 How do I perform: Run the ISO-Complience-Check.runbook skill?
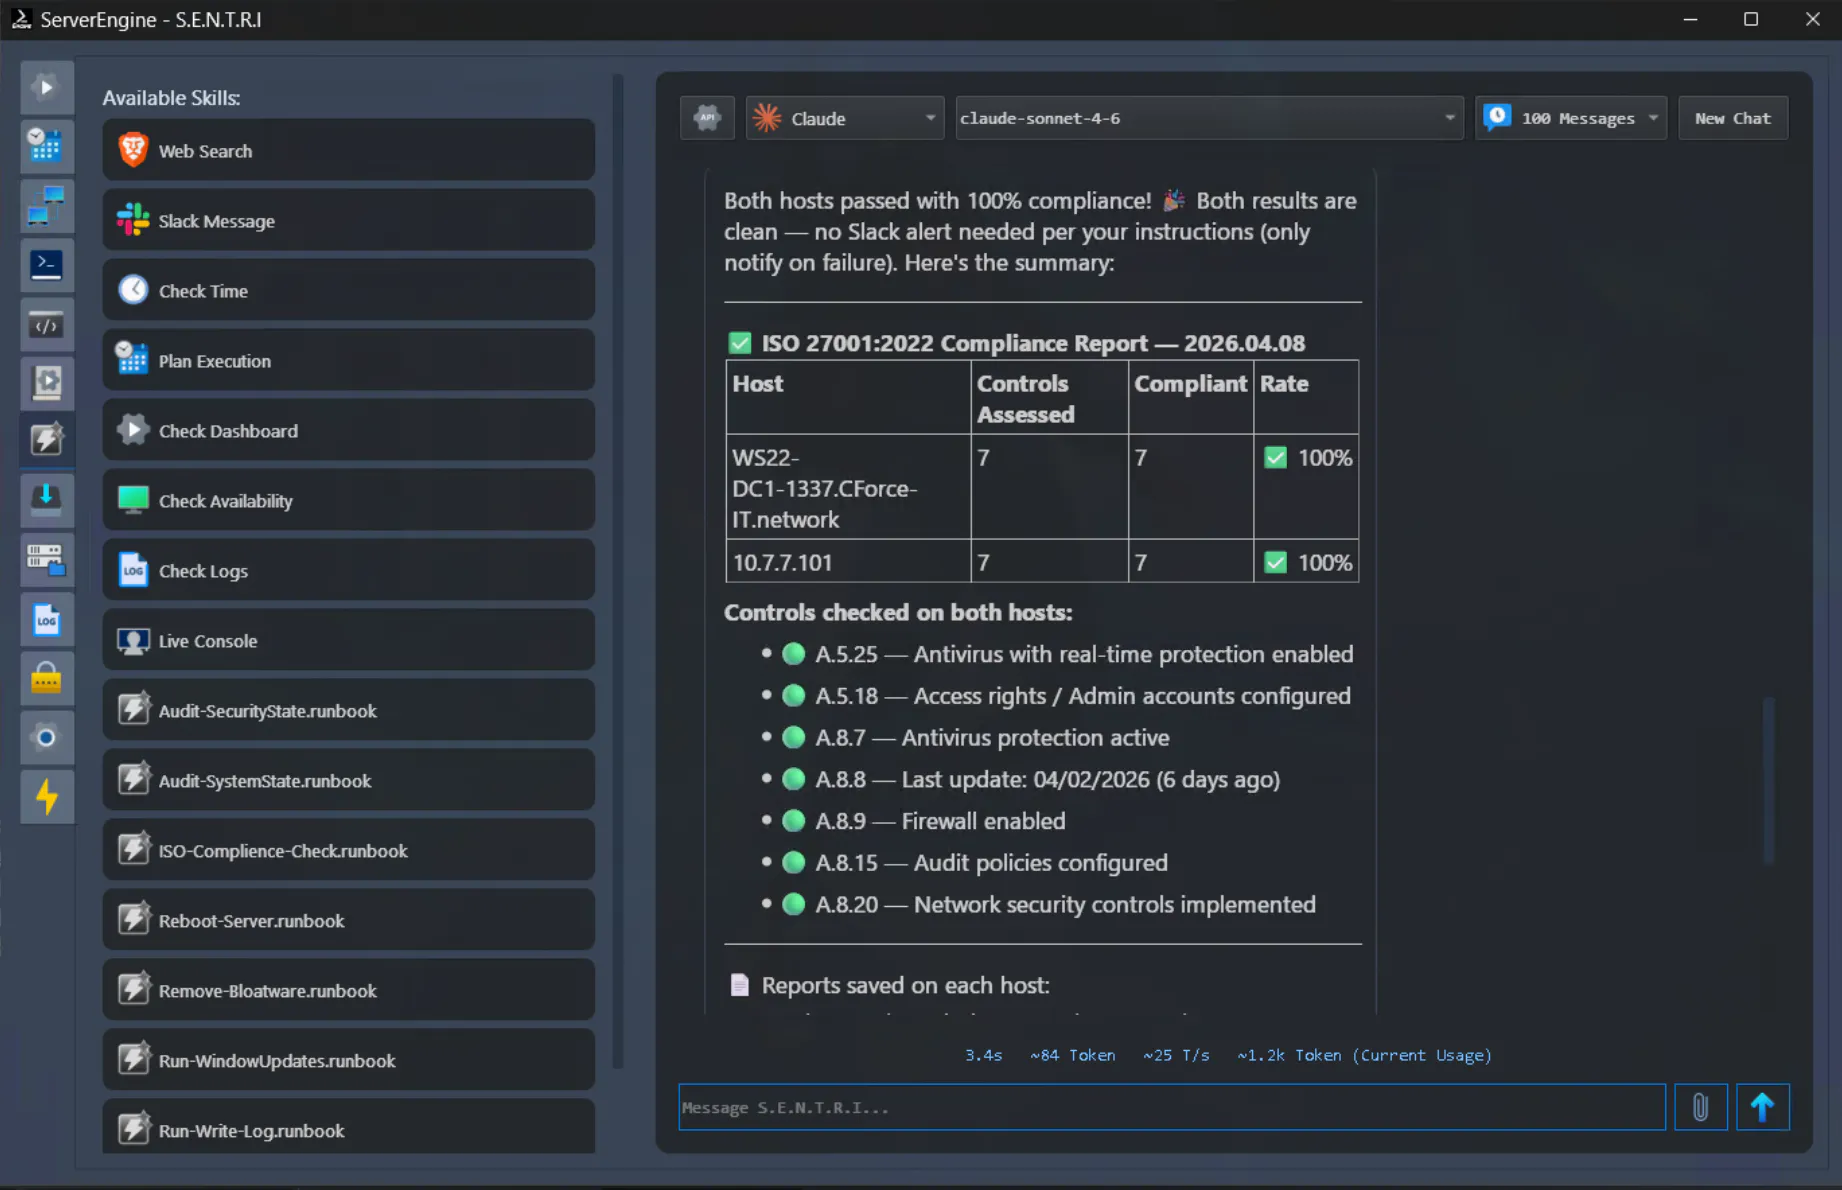coord(348,851)
